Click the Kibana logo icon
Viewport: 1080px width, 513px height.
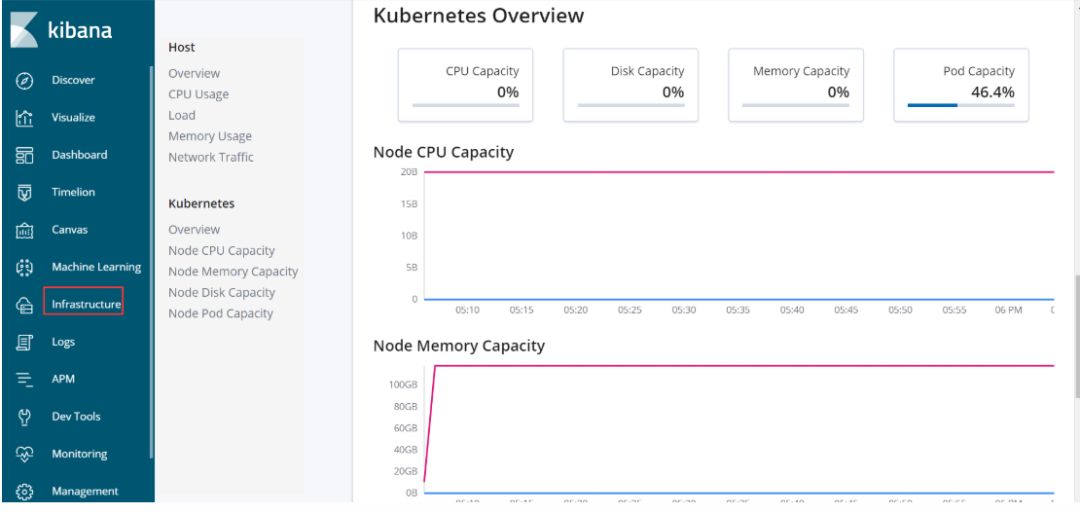click(24, 30)
